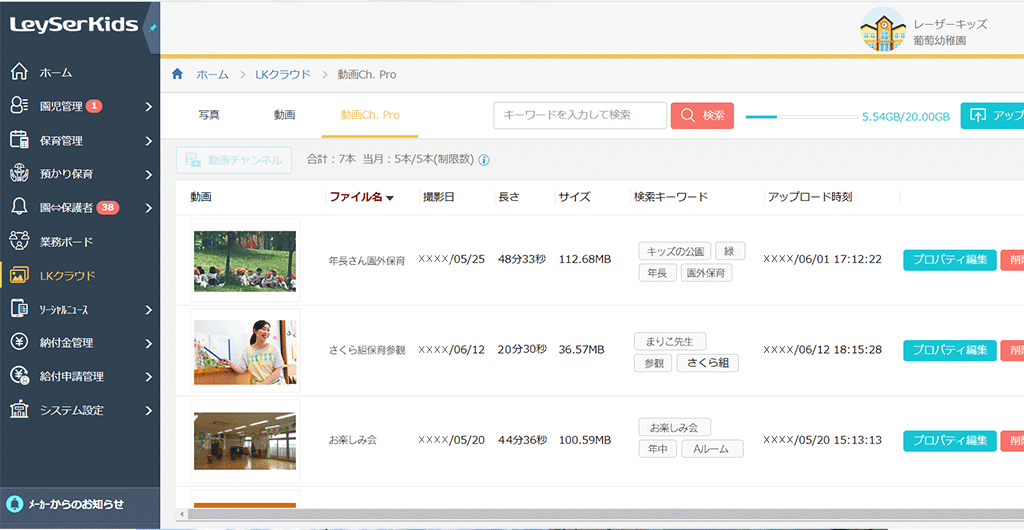Expand the 給付申請管理 menu chevron

click(149, 377)
